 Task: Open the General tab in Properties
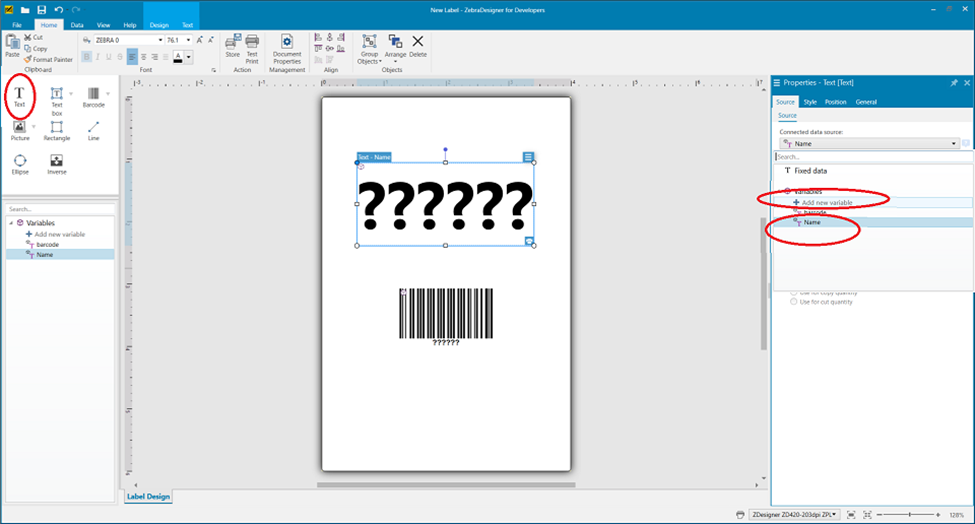click(x=866, y=102)
